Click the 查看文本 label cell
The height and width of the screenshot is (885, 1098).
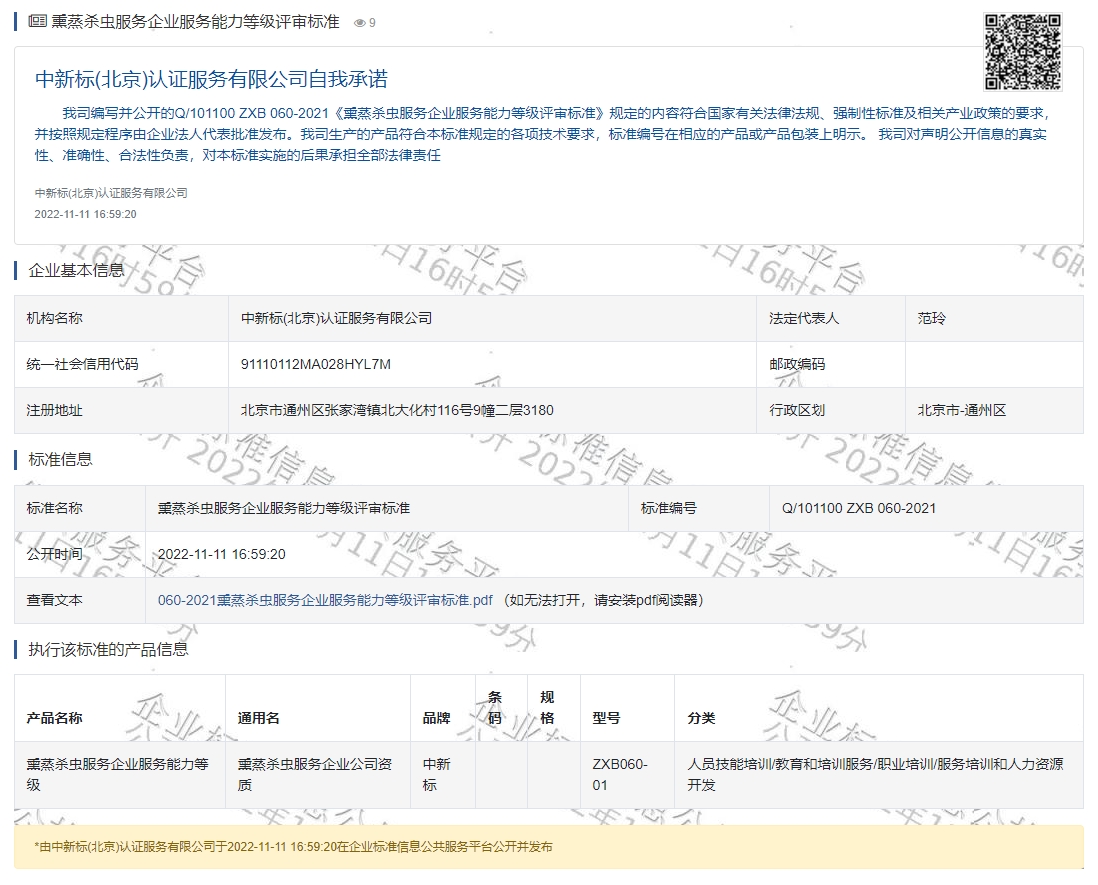[80, 600]
